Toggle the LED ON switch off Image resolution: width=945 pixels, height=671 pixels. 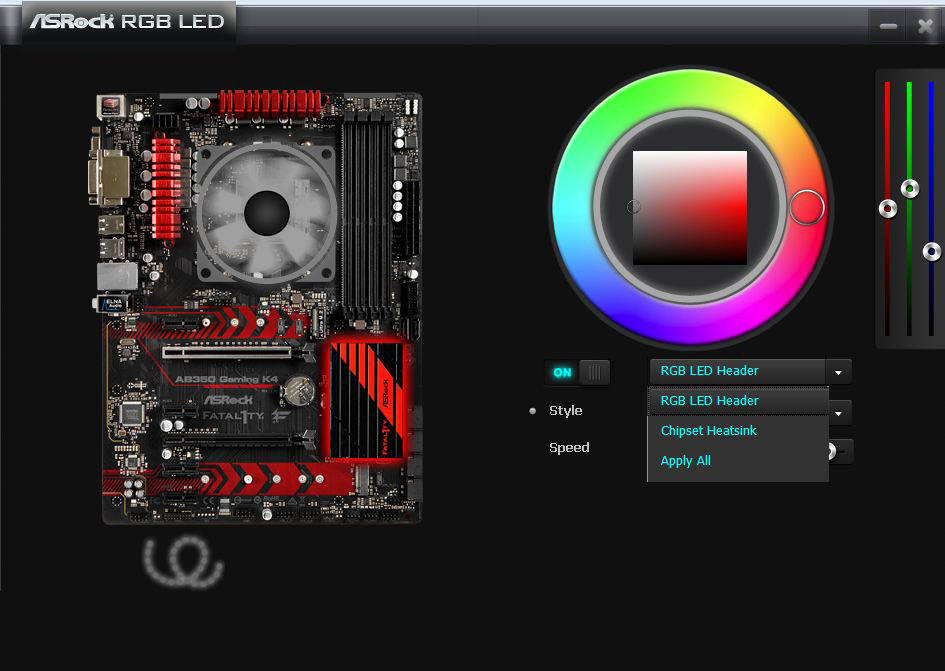click(577, 372)
